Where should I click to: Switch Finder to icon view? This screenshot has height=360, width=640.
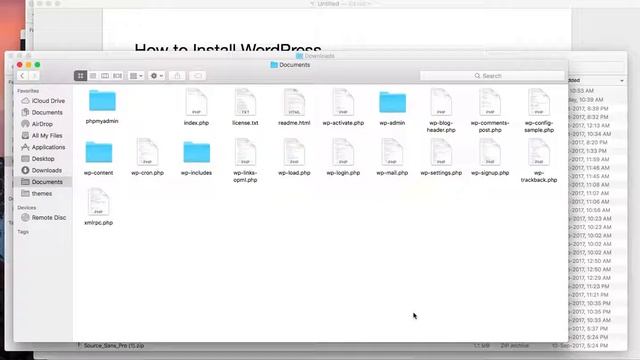(x=80, y=76)
